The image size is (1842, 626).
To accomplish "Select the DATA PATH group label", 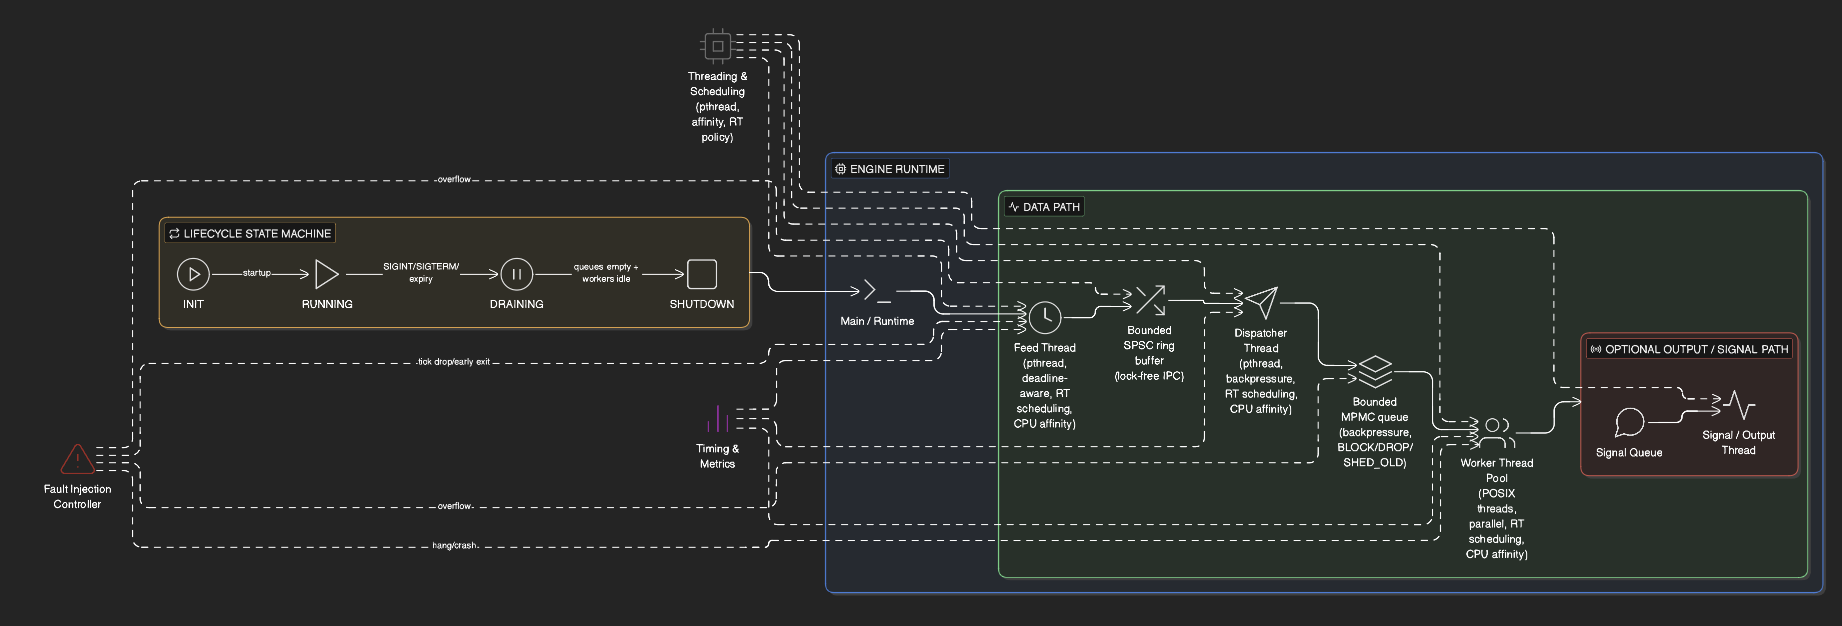I will pos(1052,207).
